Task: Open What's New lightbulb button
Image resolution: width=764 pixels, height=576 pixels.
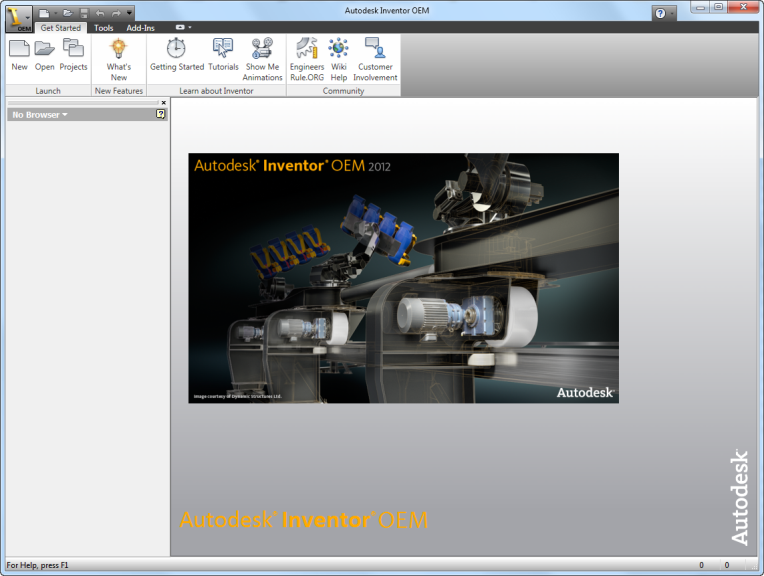Action: (x=119, y=59)
